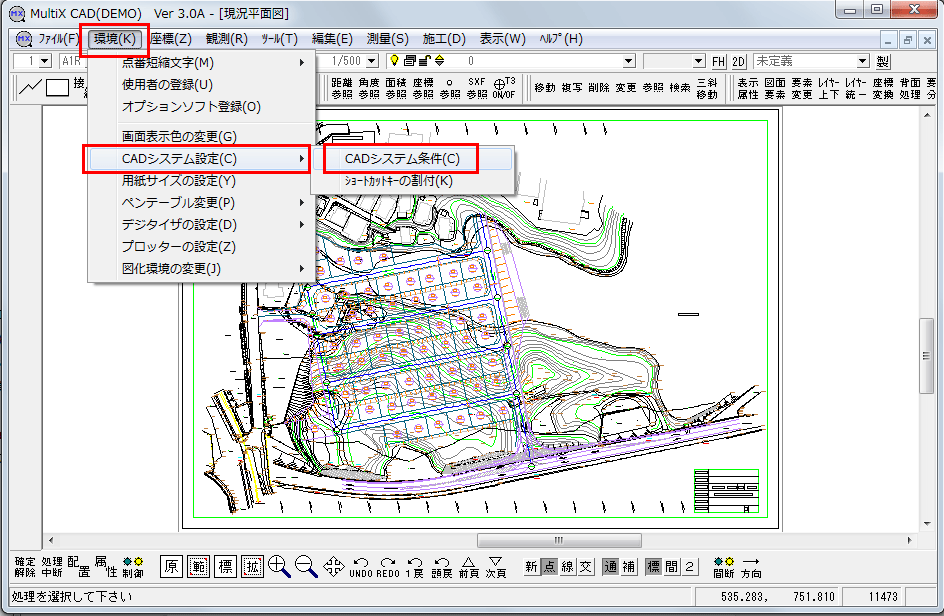Click the UNDO arrow icon
Screen dimensions: 944x616
click(x=361, y=567)
